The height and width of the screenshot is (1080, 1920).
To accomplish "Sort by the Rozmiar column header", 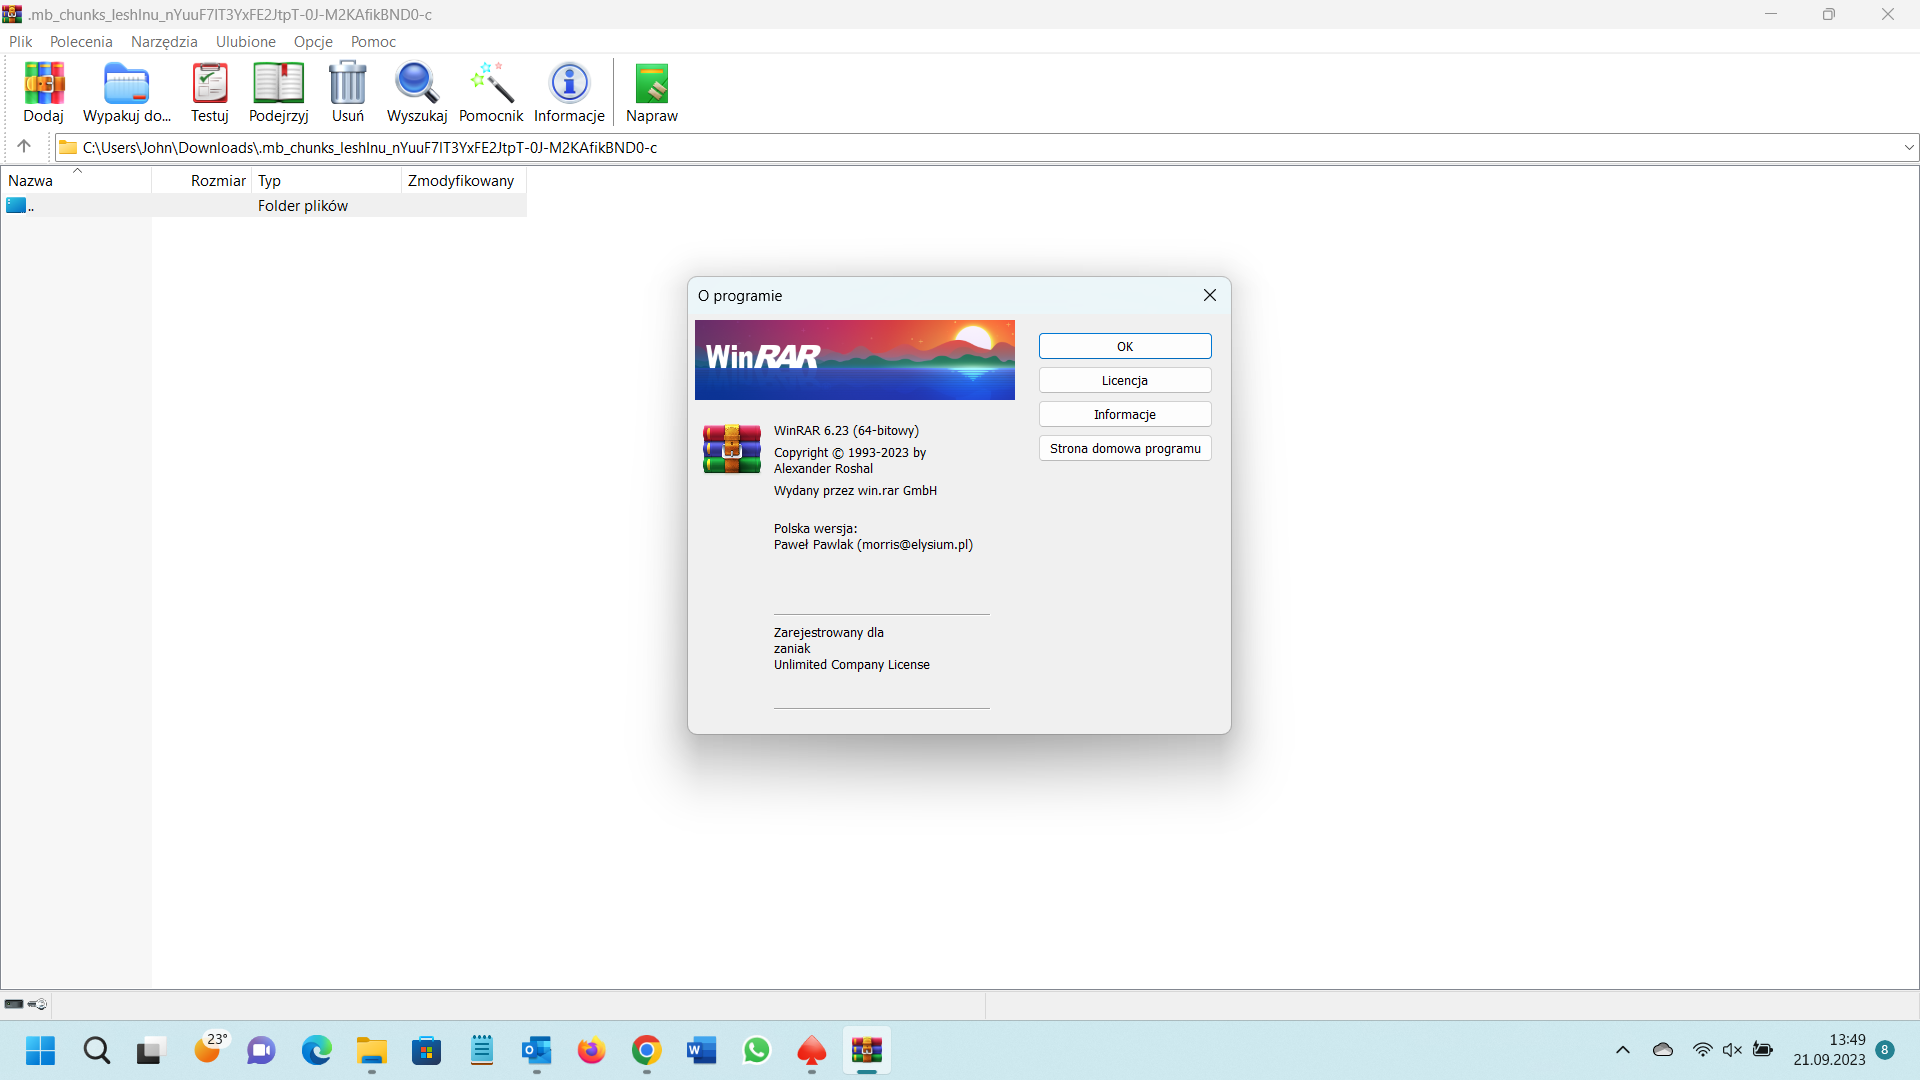I will (x=201, y=180).
